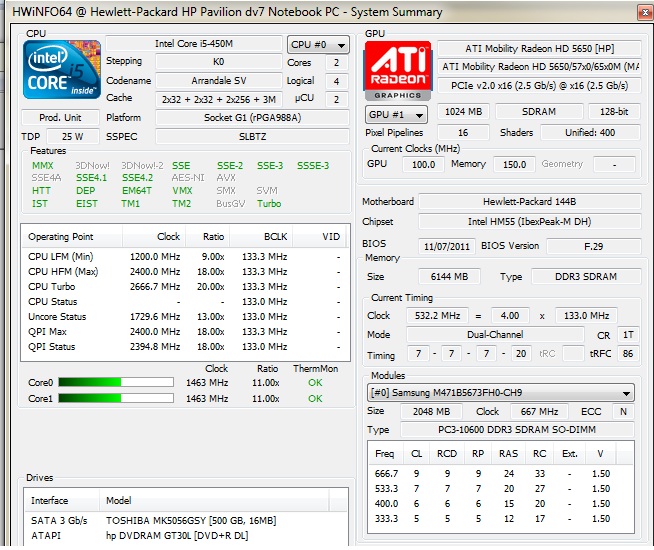Viewport: 654px width, 550px height.
Task: Click the AES-NI feature label
Action: point(188,178)
